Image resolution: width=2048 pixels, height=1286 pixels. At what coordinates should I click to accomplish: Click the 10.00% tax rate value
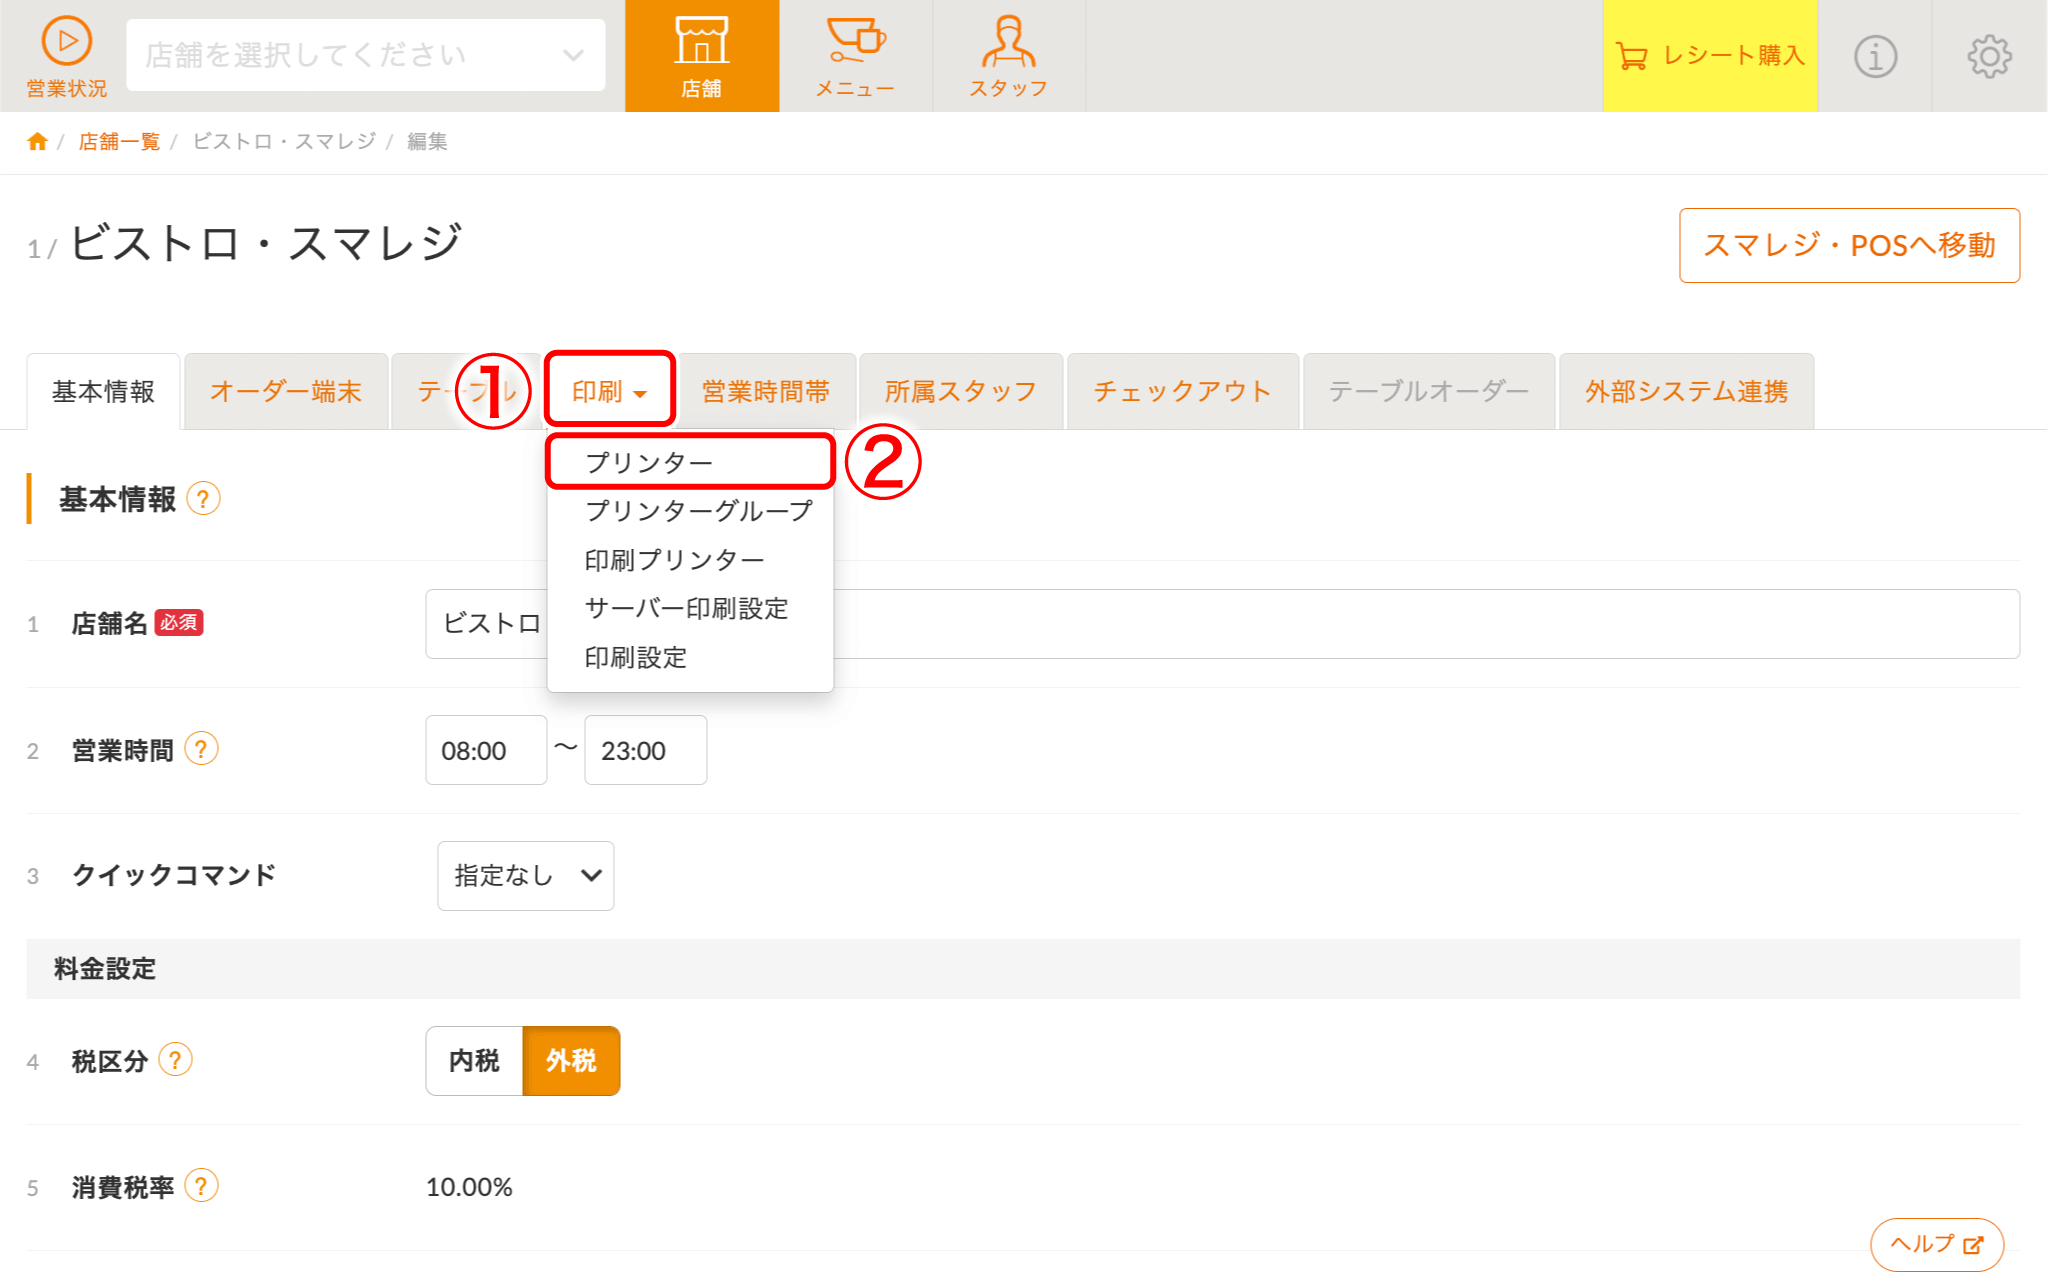pyautogui.click(x=469, y=1187)
